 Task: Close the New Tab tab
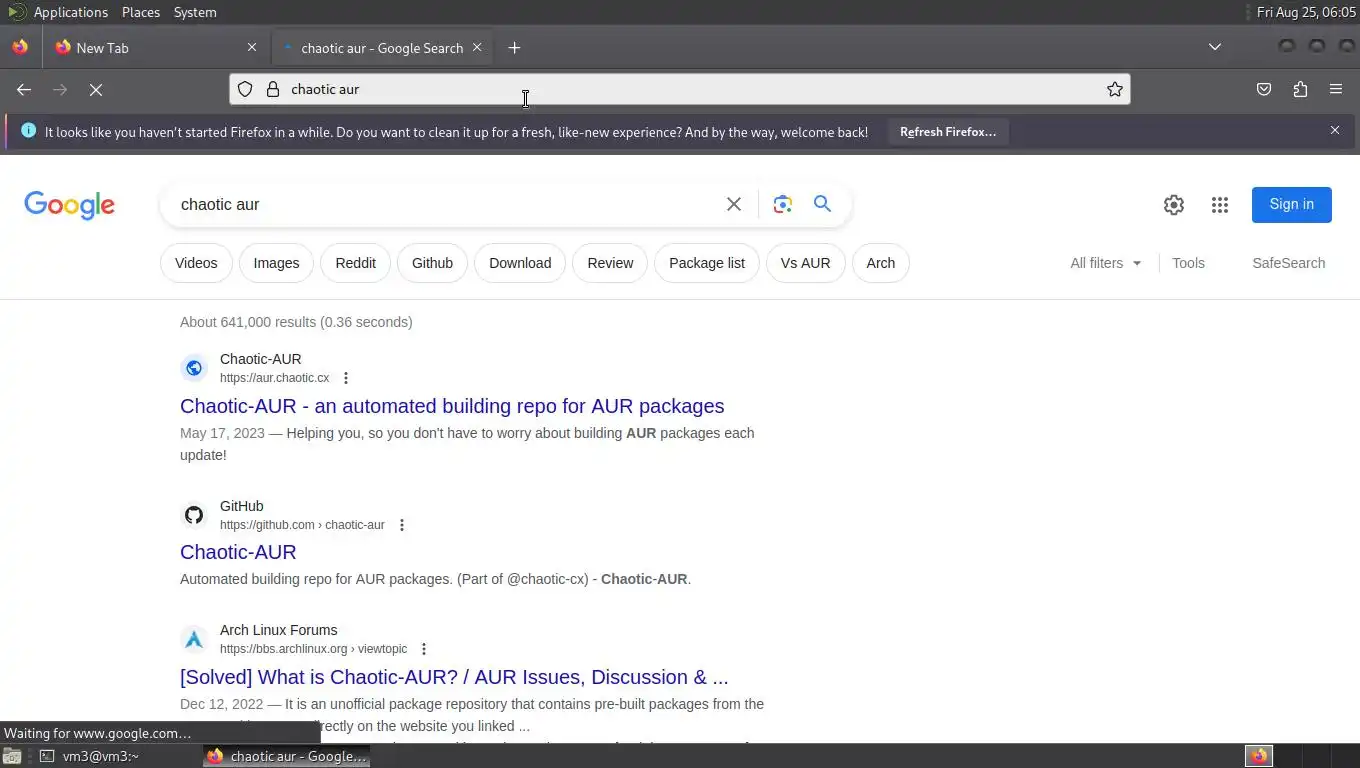point(252,47)
